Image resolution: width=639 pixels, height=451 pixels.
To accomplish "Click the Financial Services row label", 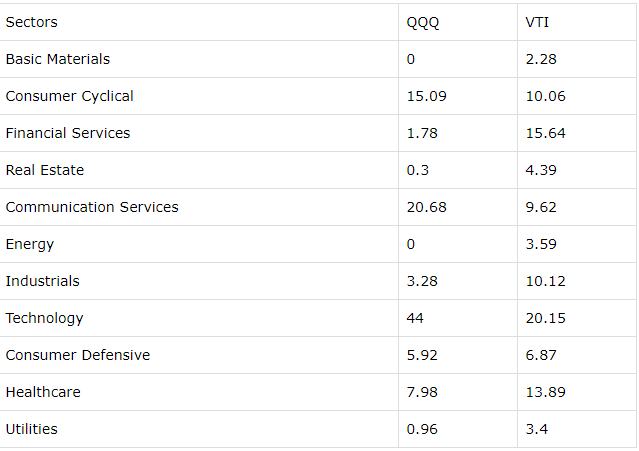I will coord(68,133).
